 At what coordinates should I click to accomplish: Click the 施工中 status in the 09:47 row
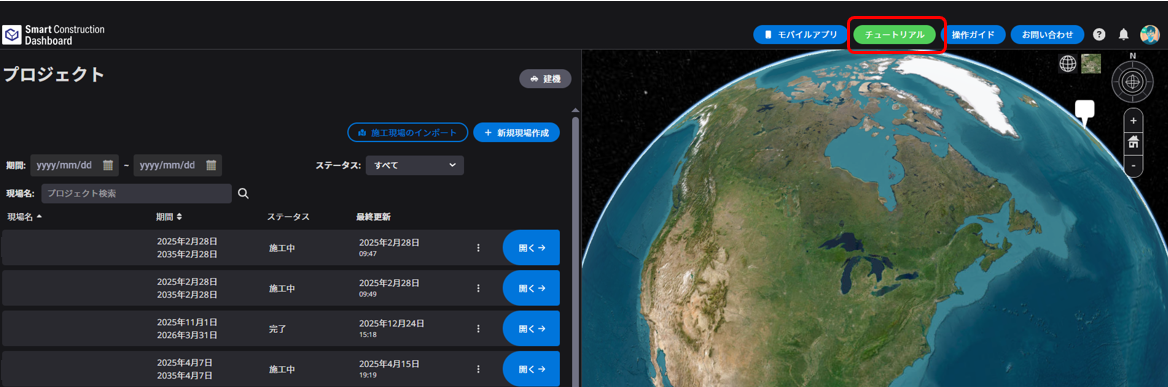tap(282, 248)
